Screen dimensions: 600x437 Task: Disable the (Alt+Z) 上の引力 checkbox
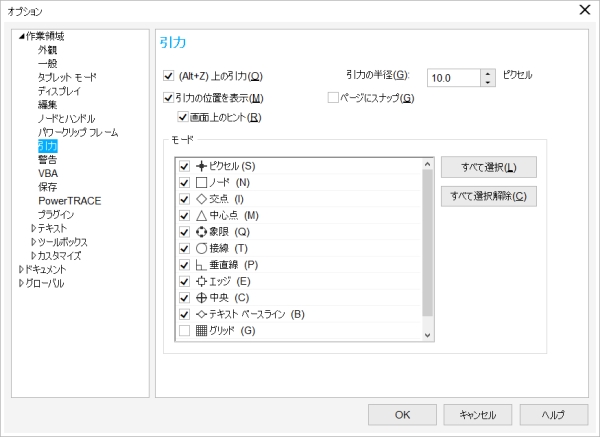coord(168,76)
